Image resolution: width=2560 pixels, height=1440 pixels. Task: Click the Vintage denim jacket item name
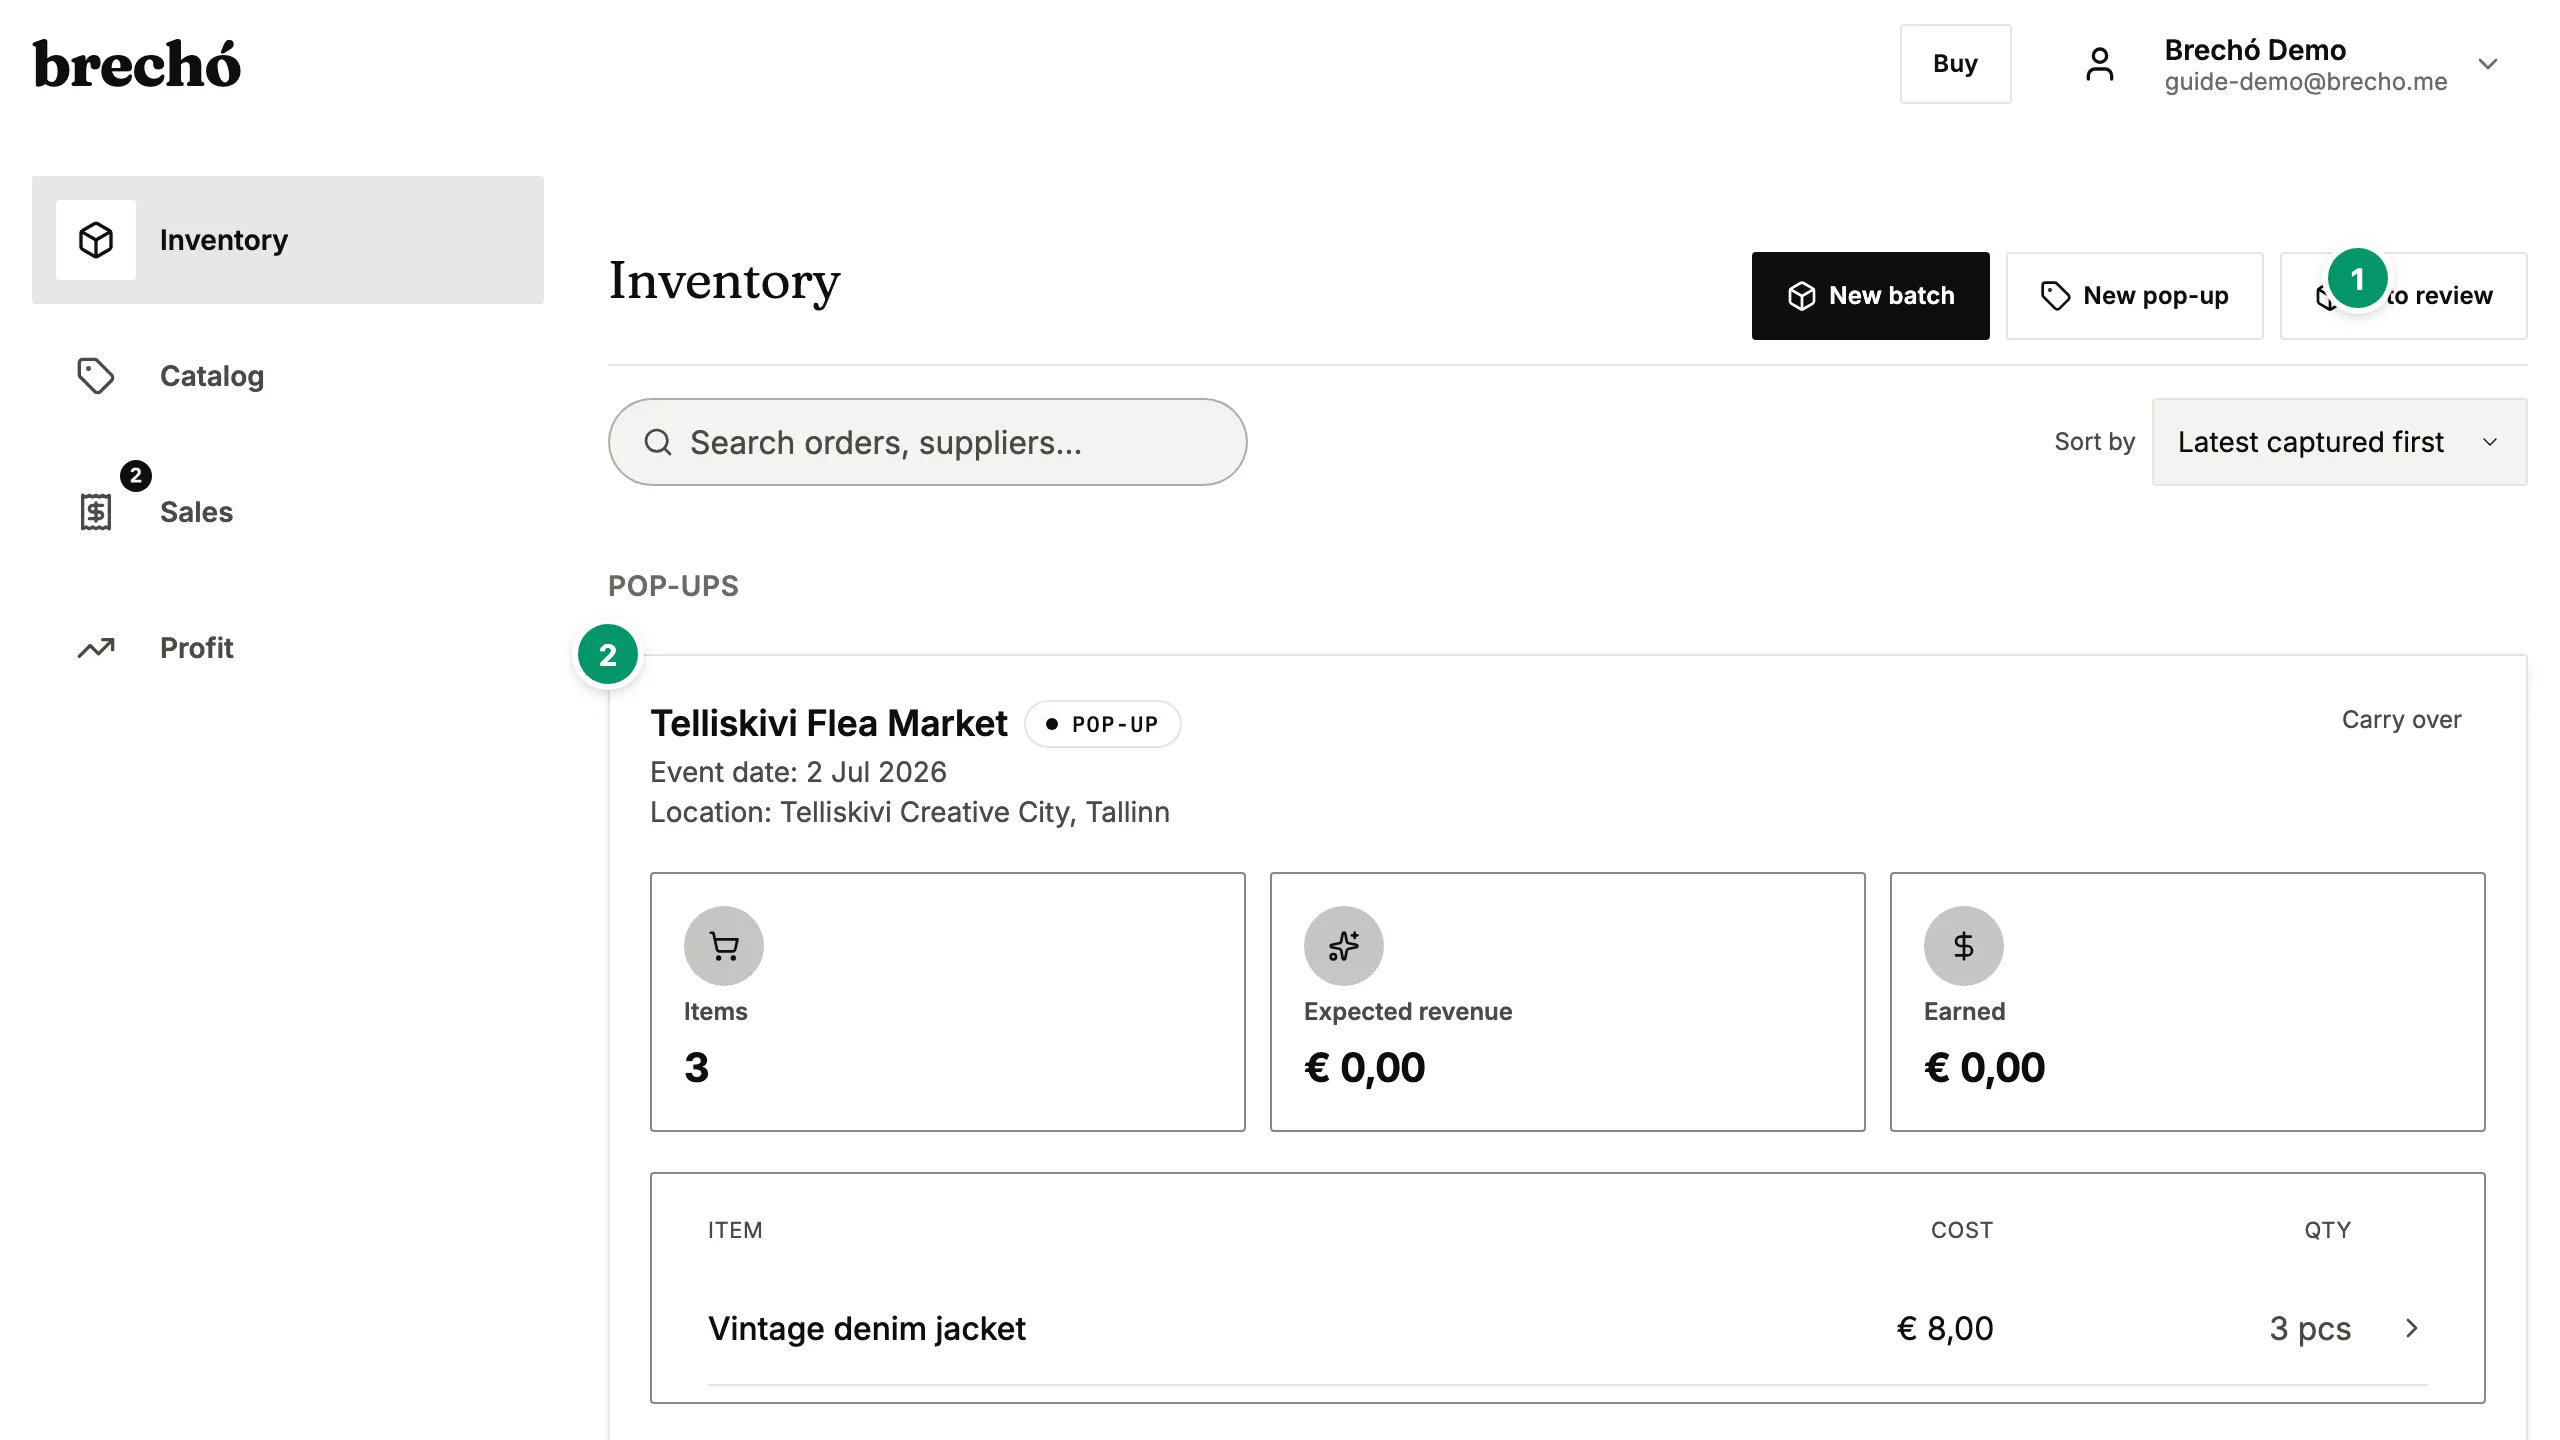coord(867,1328)
